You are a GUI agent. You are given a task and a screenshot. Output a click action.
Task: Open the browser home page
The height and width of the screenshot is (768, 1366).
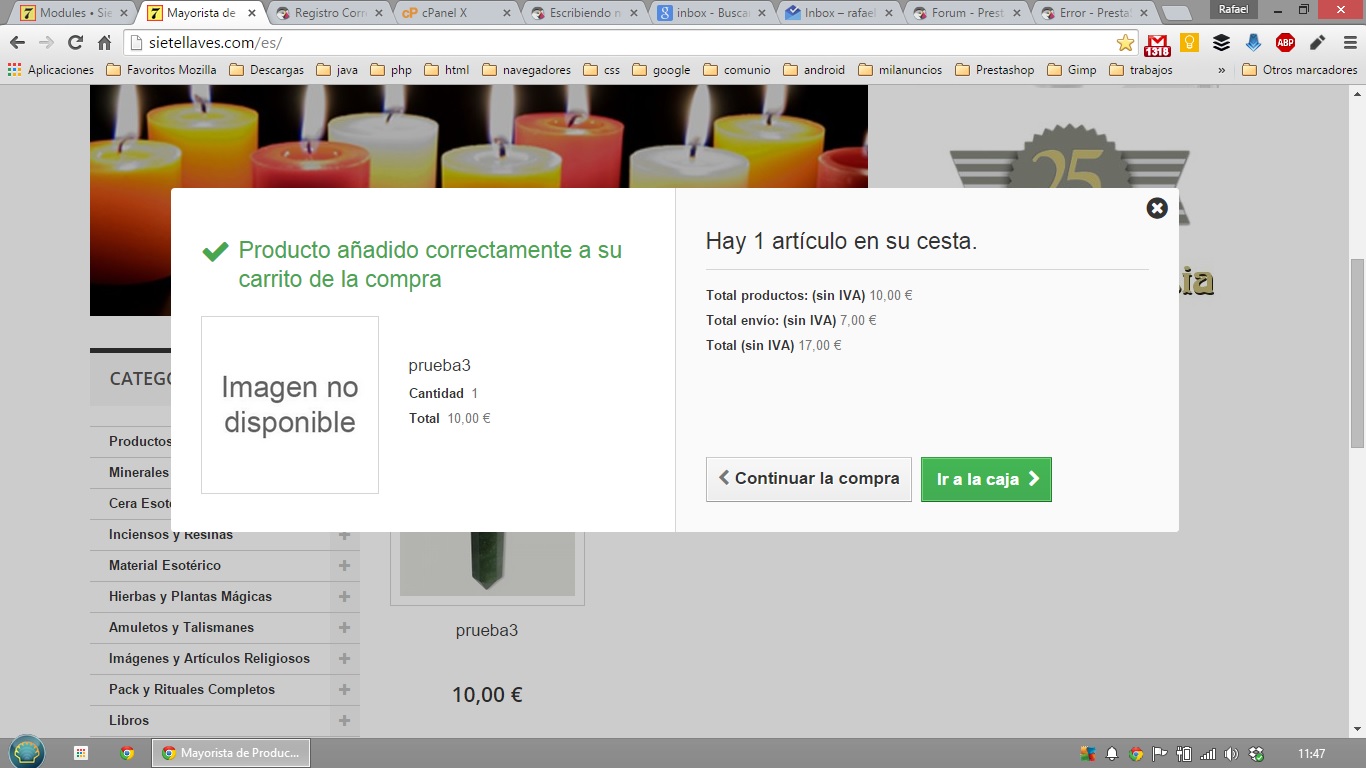(x=104, y=43)
